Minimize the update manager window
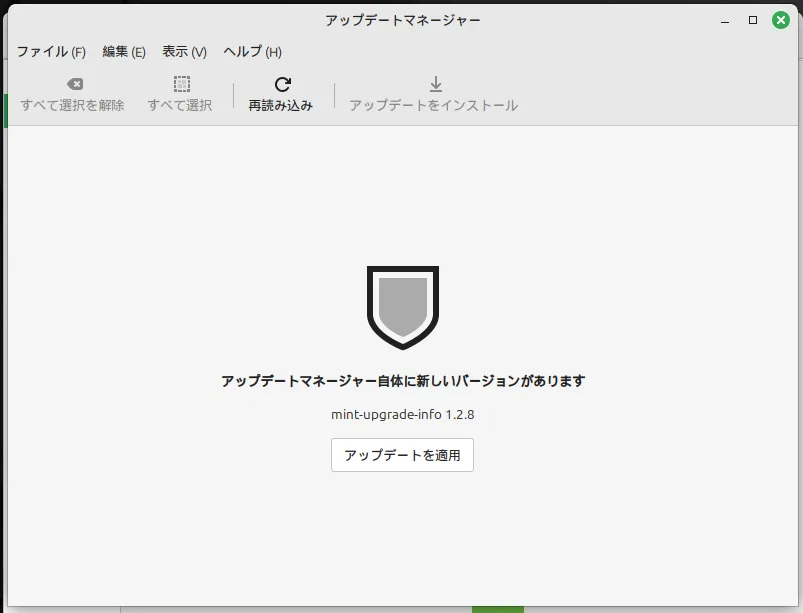 pyautogui.click(x=726, y=20)
